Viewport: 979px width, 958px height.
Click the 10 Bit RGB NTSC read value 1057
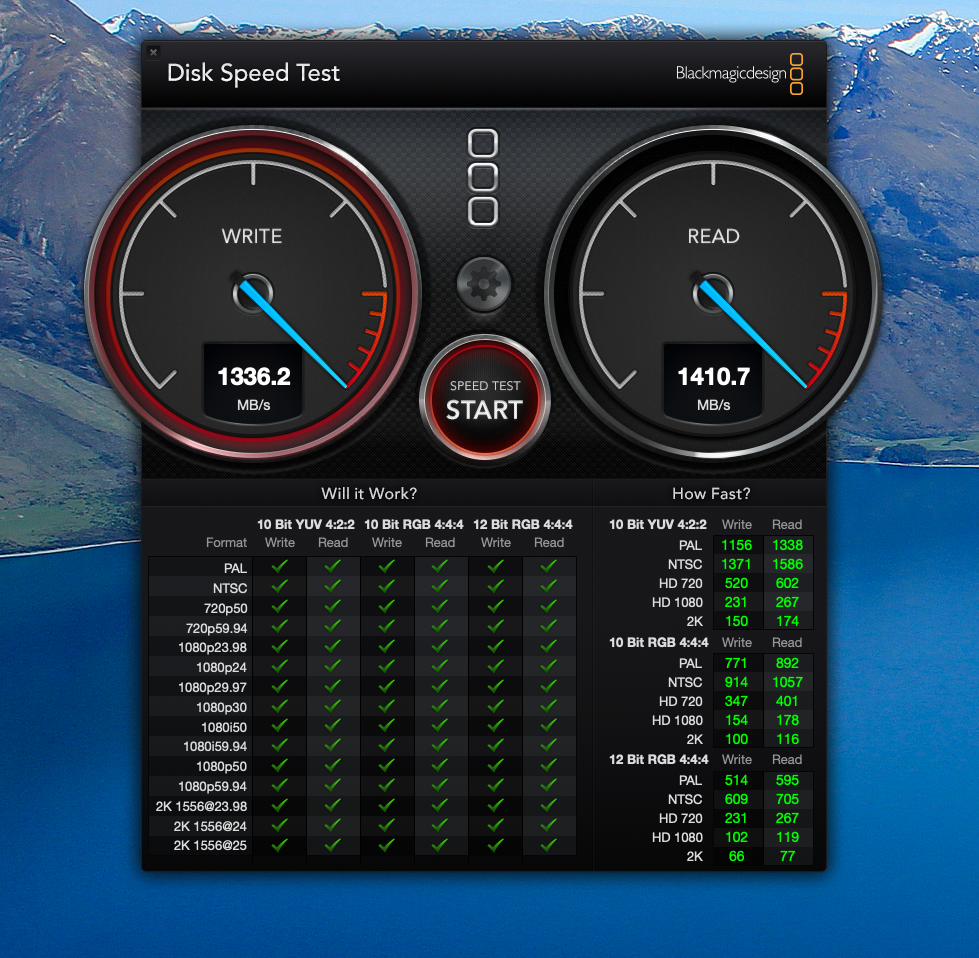pyautogui.click(x=787, y=682)
